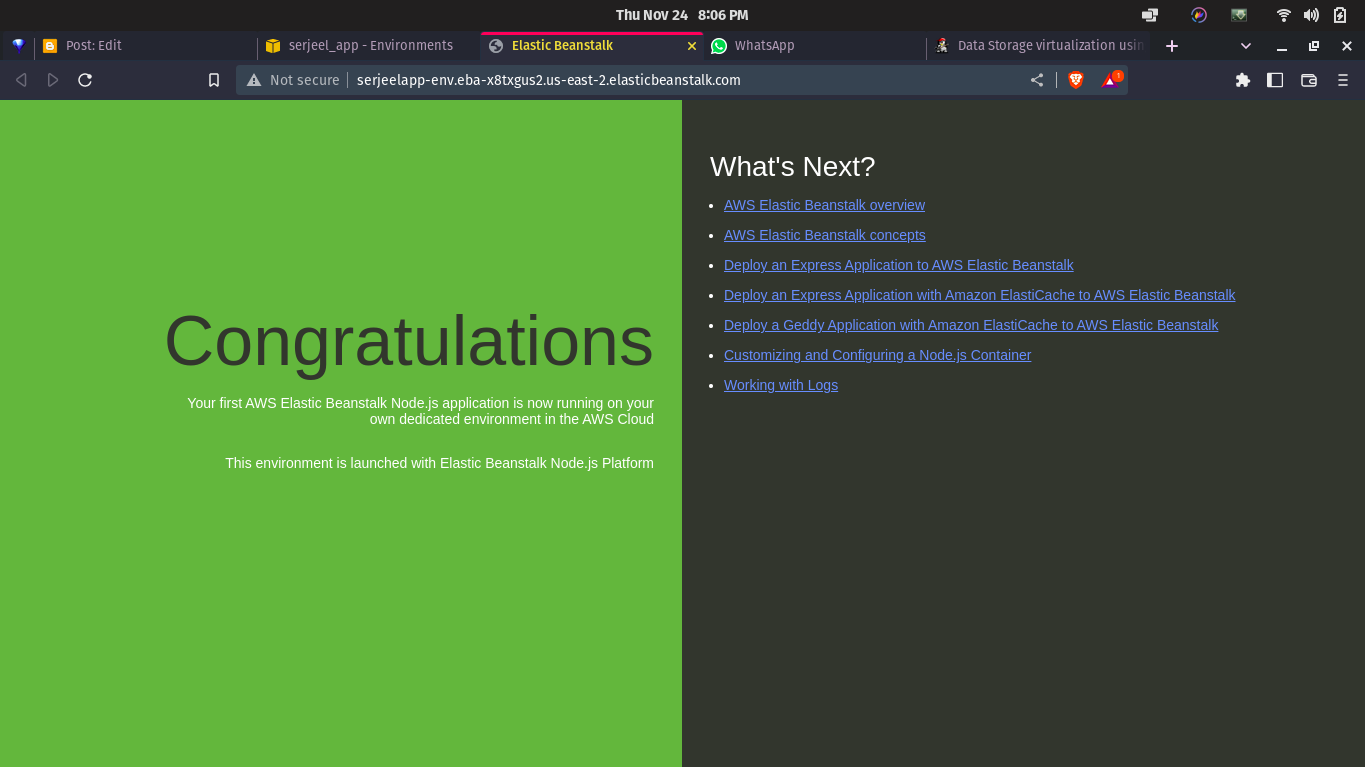The height and width of the screenshot is (767, 1365).
Task: Close the Elastic Beanstalk tab
Action: tap(691, 46)
